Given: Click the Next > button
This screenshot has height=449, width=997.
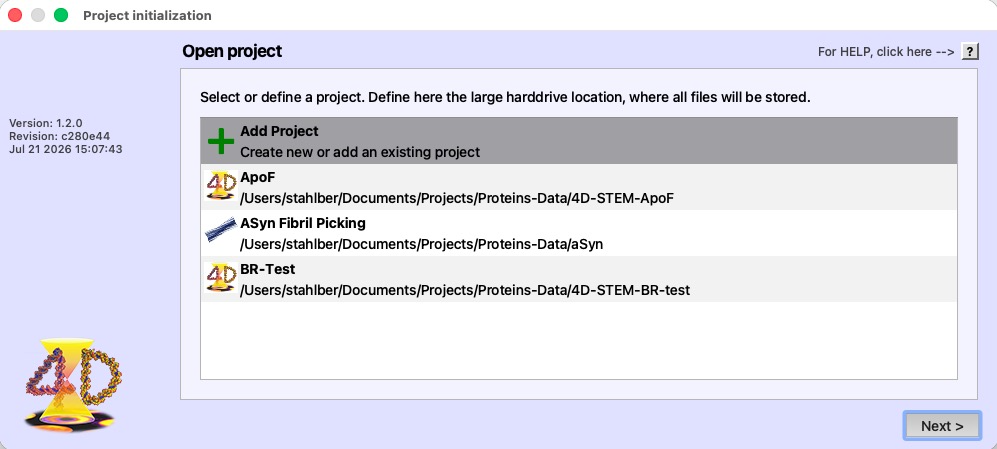Looking at the screenshot, I should [942, 425].
